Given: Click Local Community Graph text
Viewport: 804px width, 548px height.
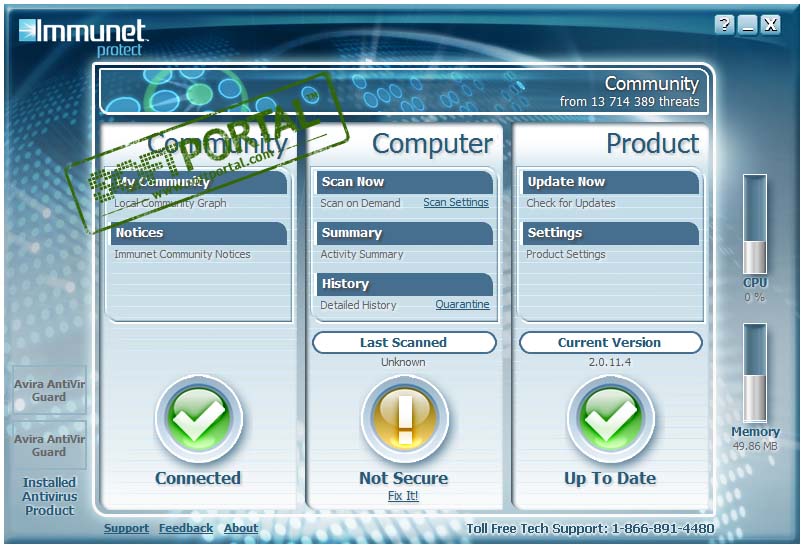Looking at the screenshot, I should [170, 203].
